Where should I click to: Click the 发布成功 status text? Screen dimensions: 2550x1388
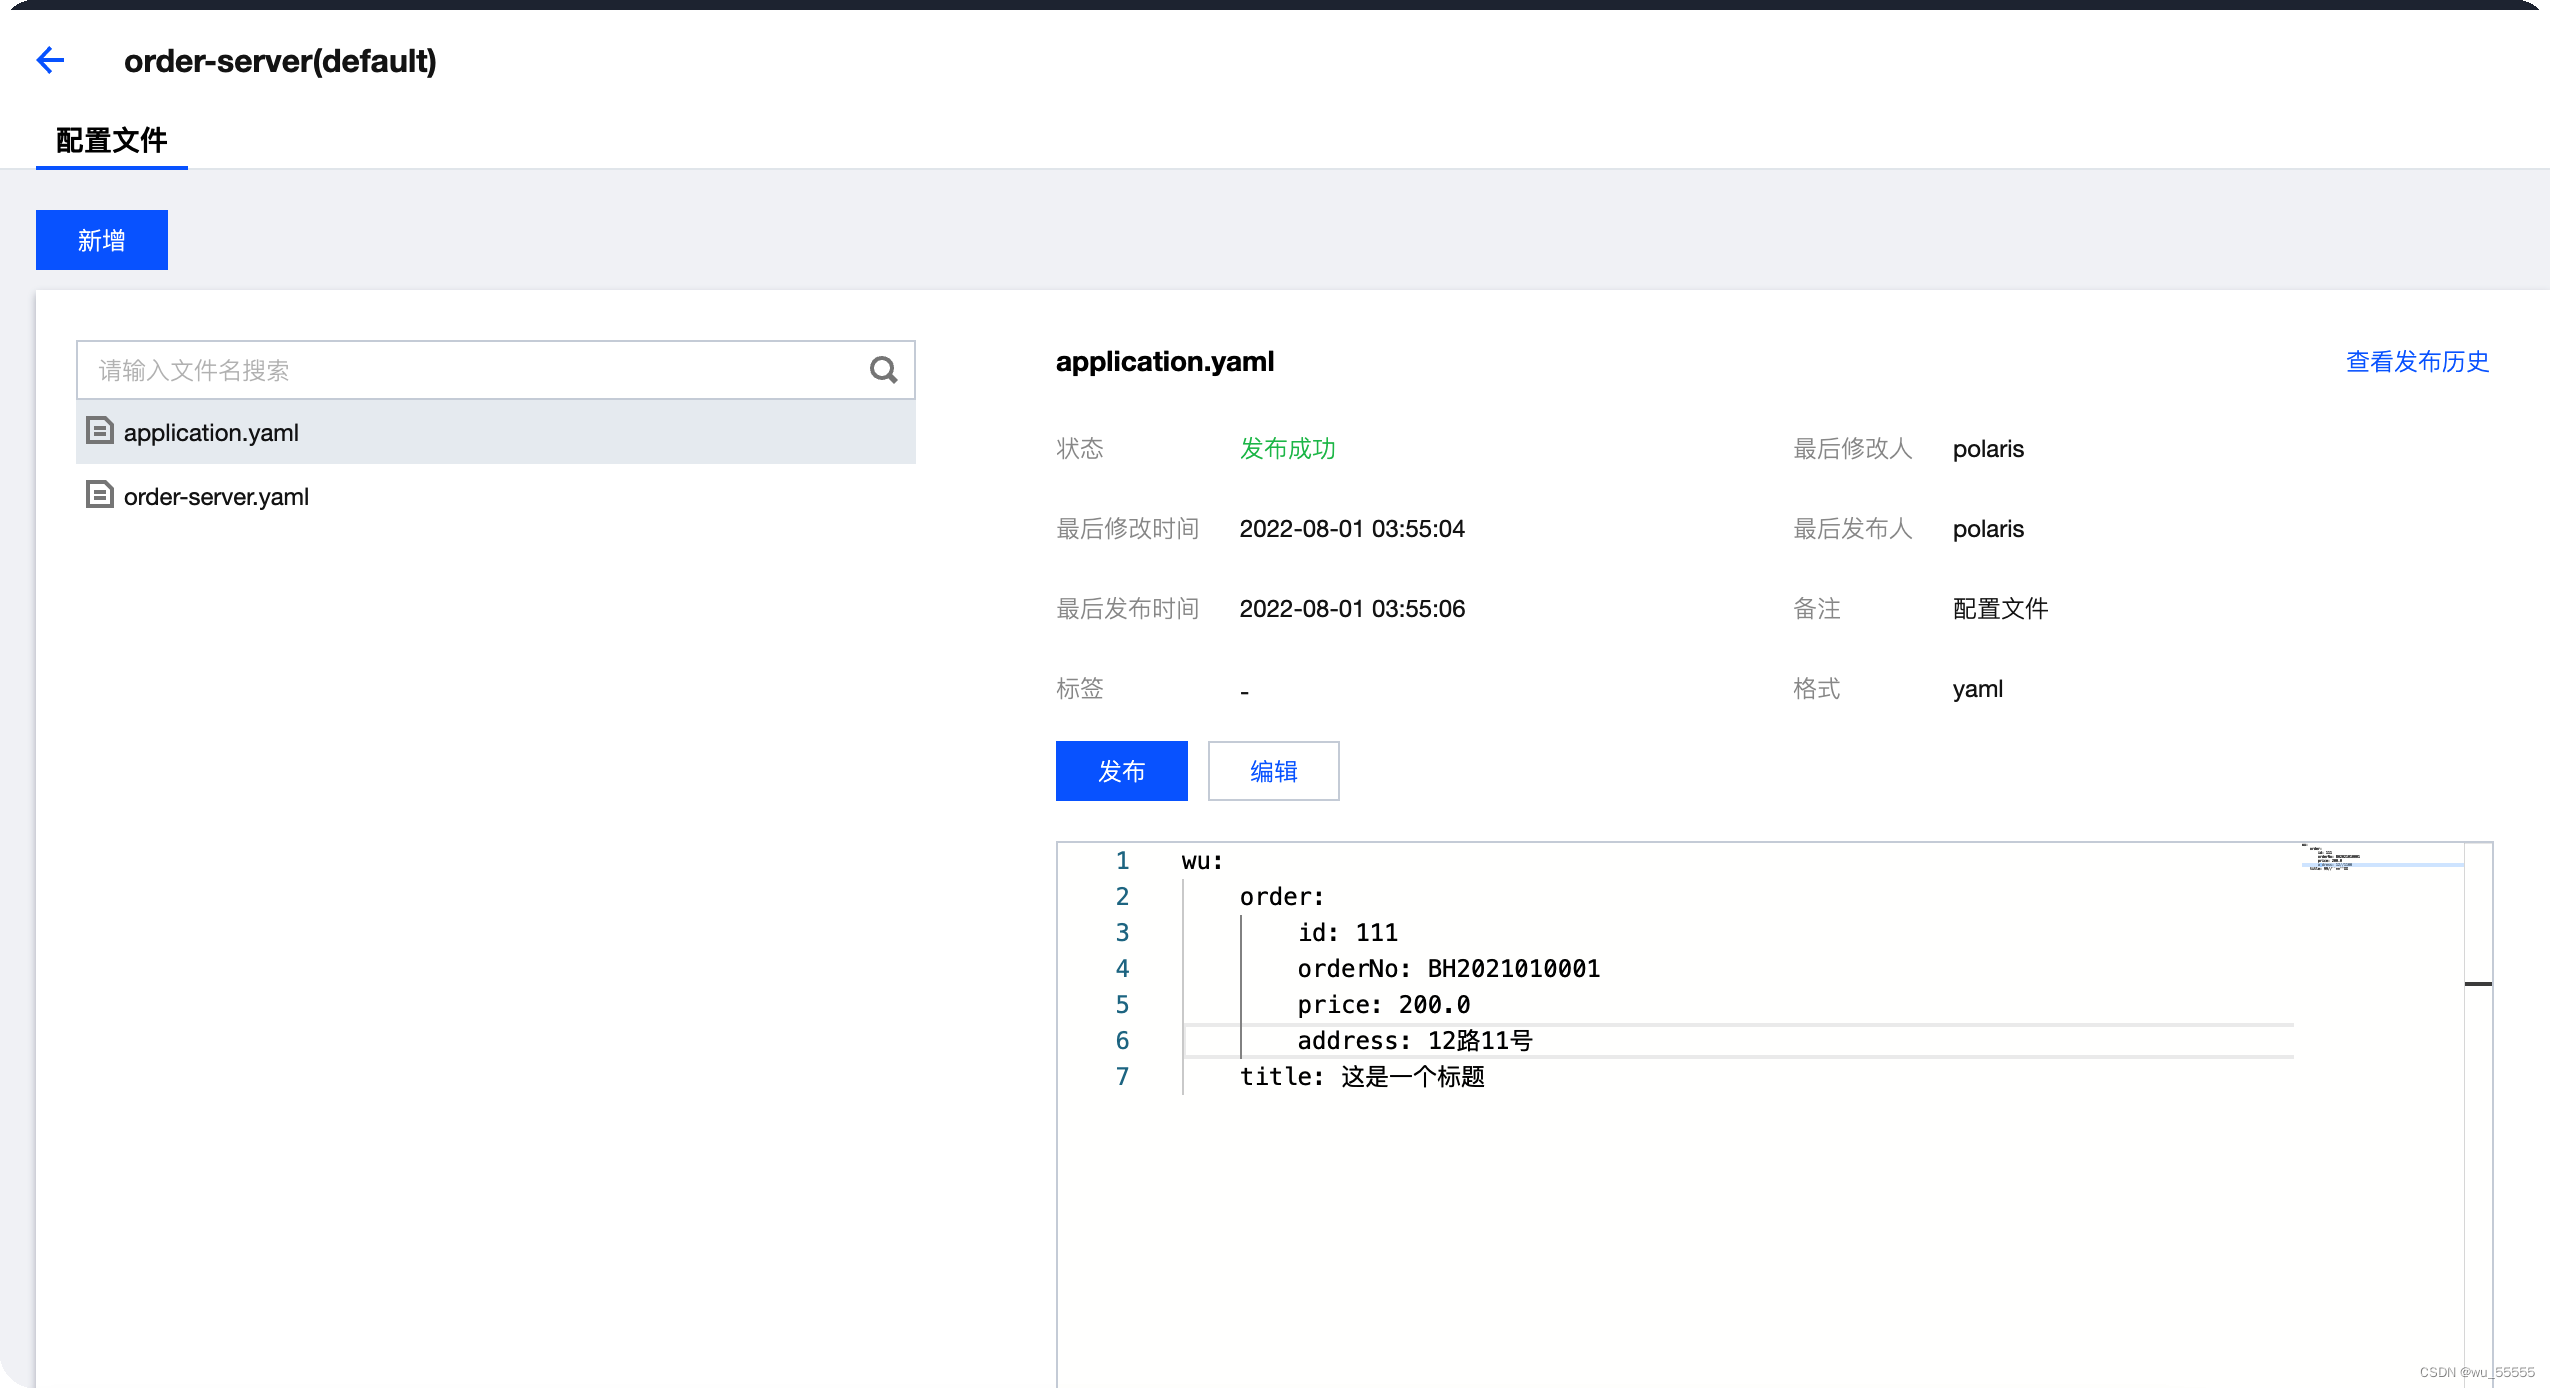[x=1287, y=449]
